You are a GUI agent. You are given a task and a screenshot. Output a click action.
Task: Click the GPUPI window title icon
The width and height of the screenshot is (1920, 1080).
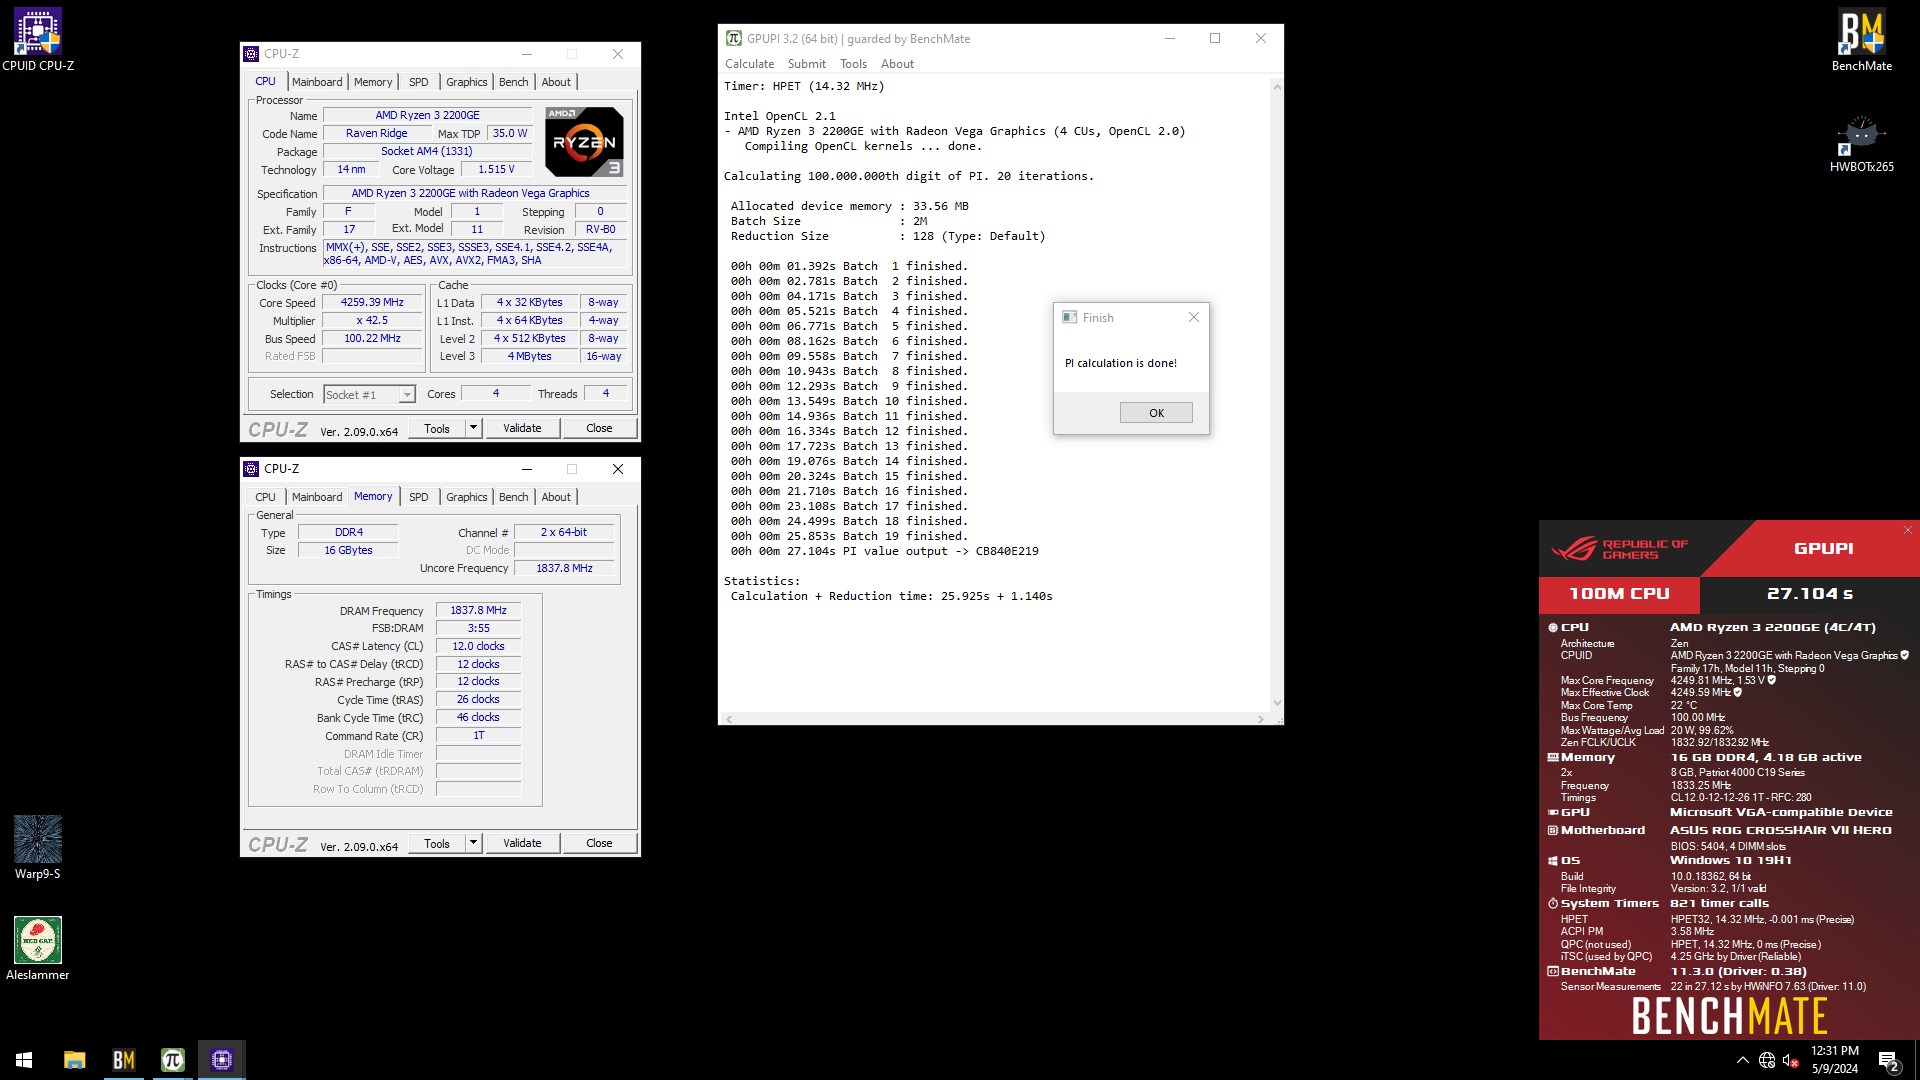point(733,38)
